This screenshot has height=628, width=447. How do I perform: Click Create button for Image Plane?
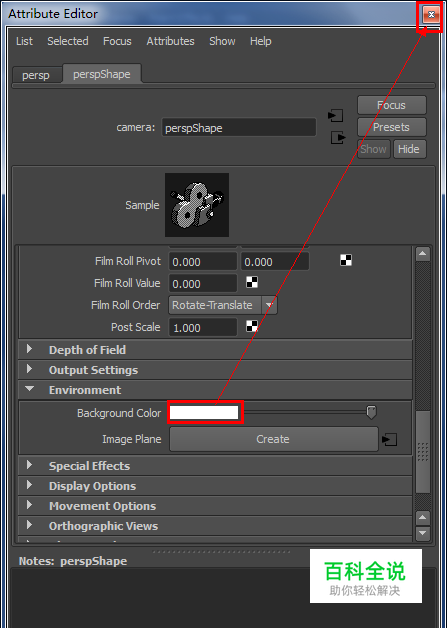273,439
